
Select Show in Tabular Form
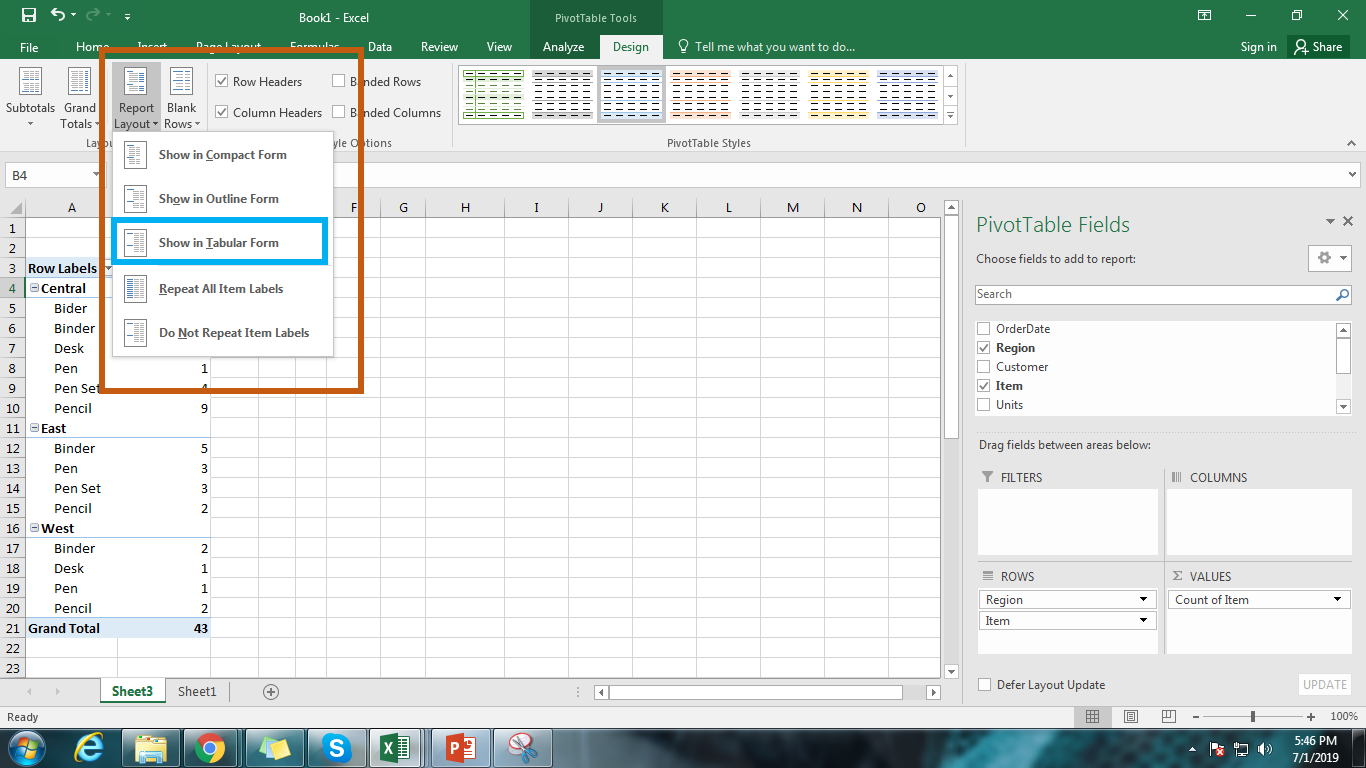pyautogui.click(x=219, y=243)
